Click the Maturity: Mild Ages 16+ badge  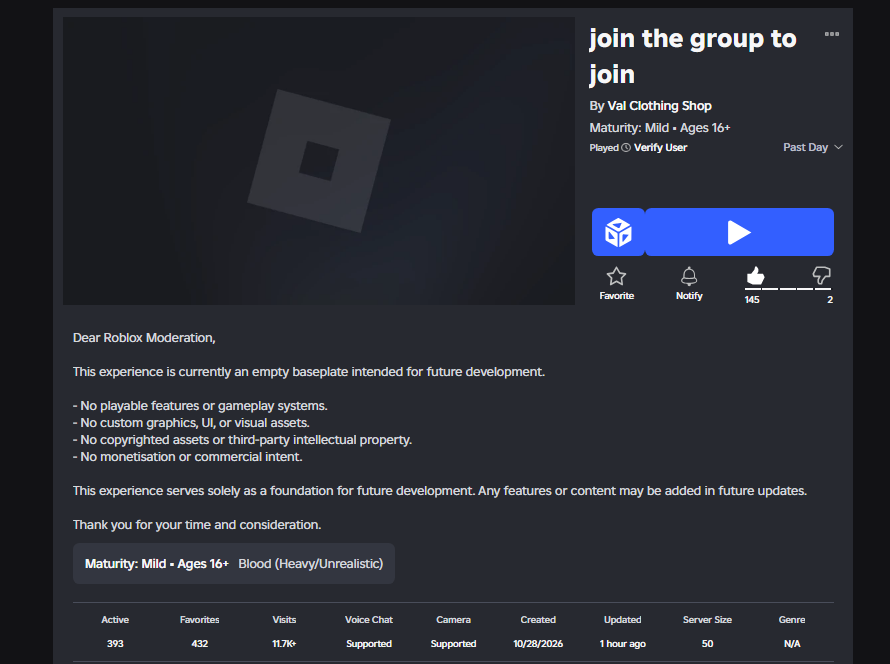point(157,564)
